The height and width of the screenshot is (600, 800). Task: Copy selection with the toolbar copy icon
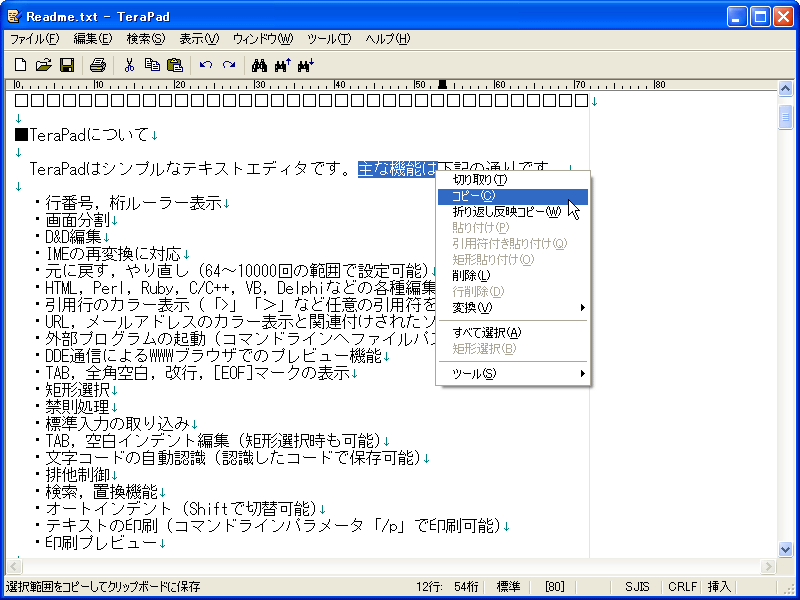pos(152,65)
